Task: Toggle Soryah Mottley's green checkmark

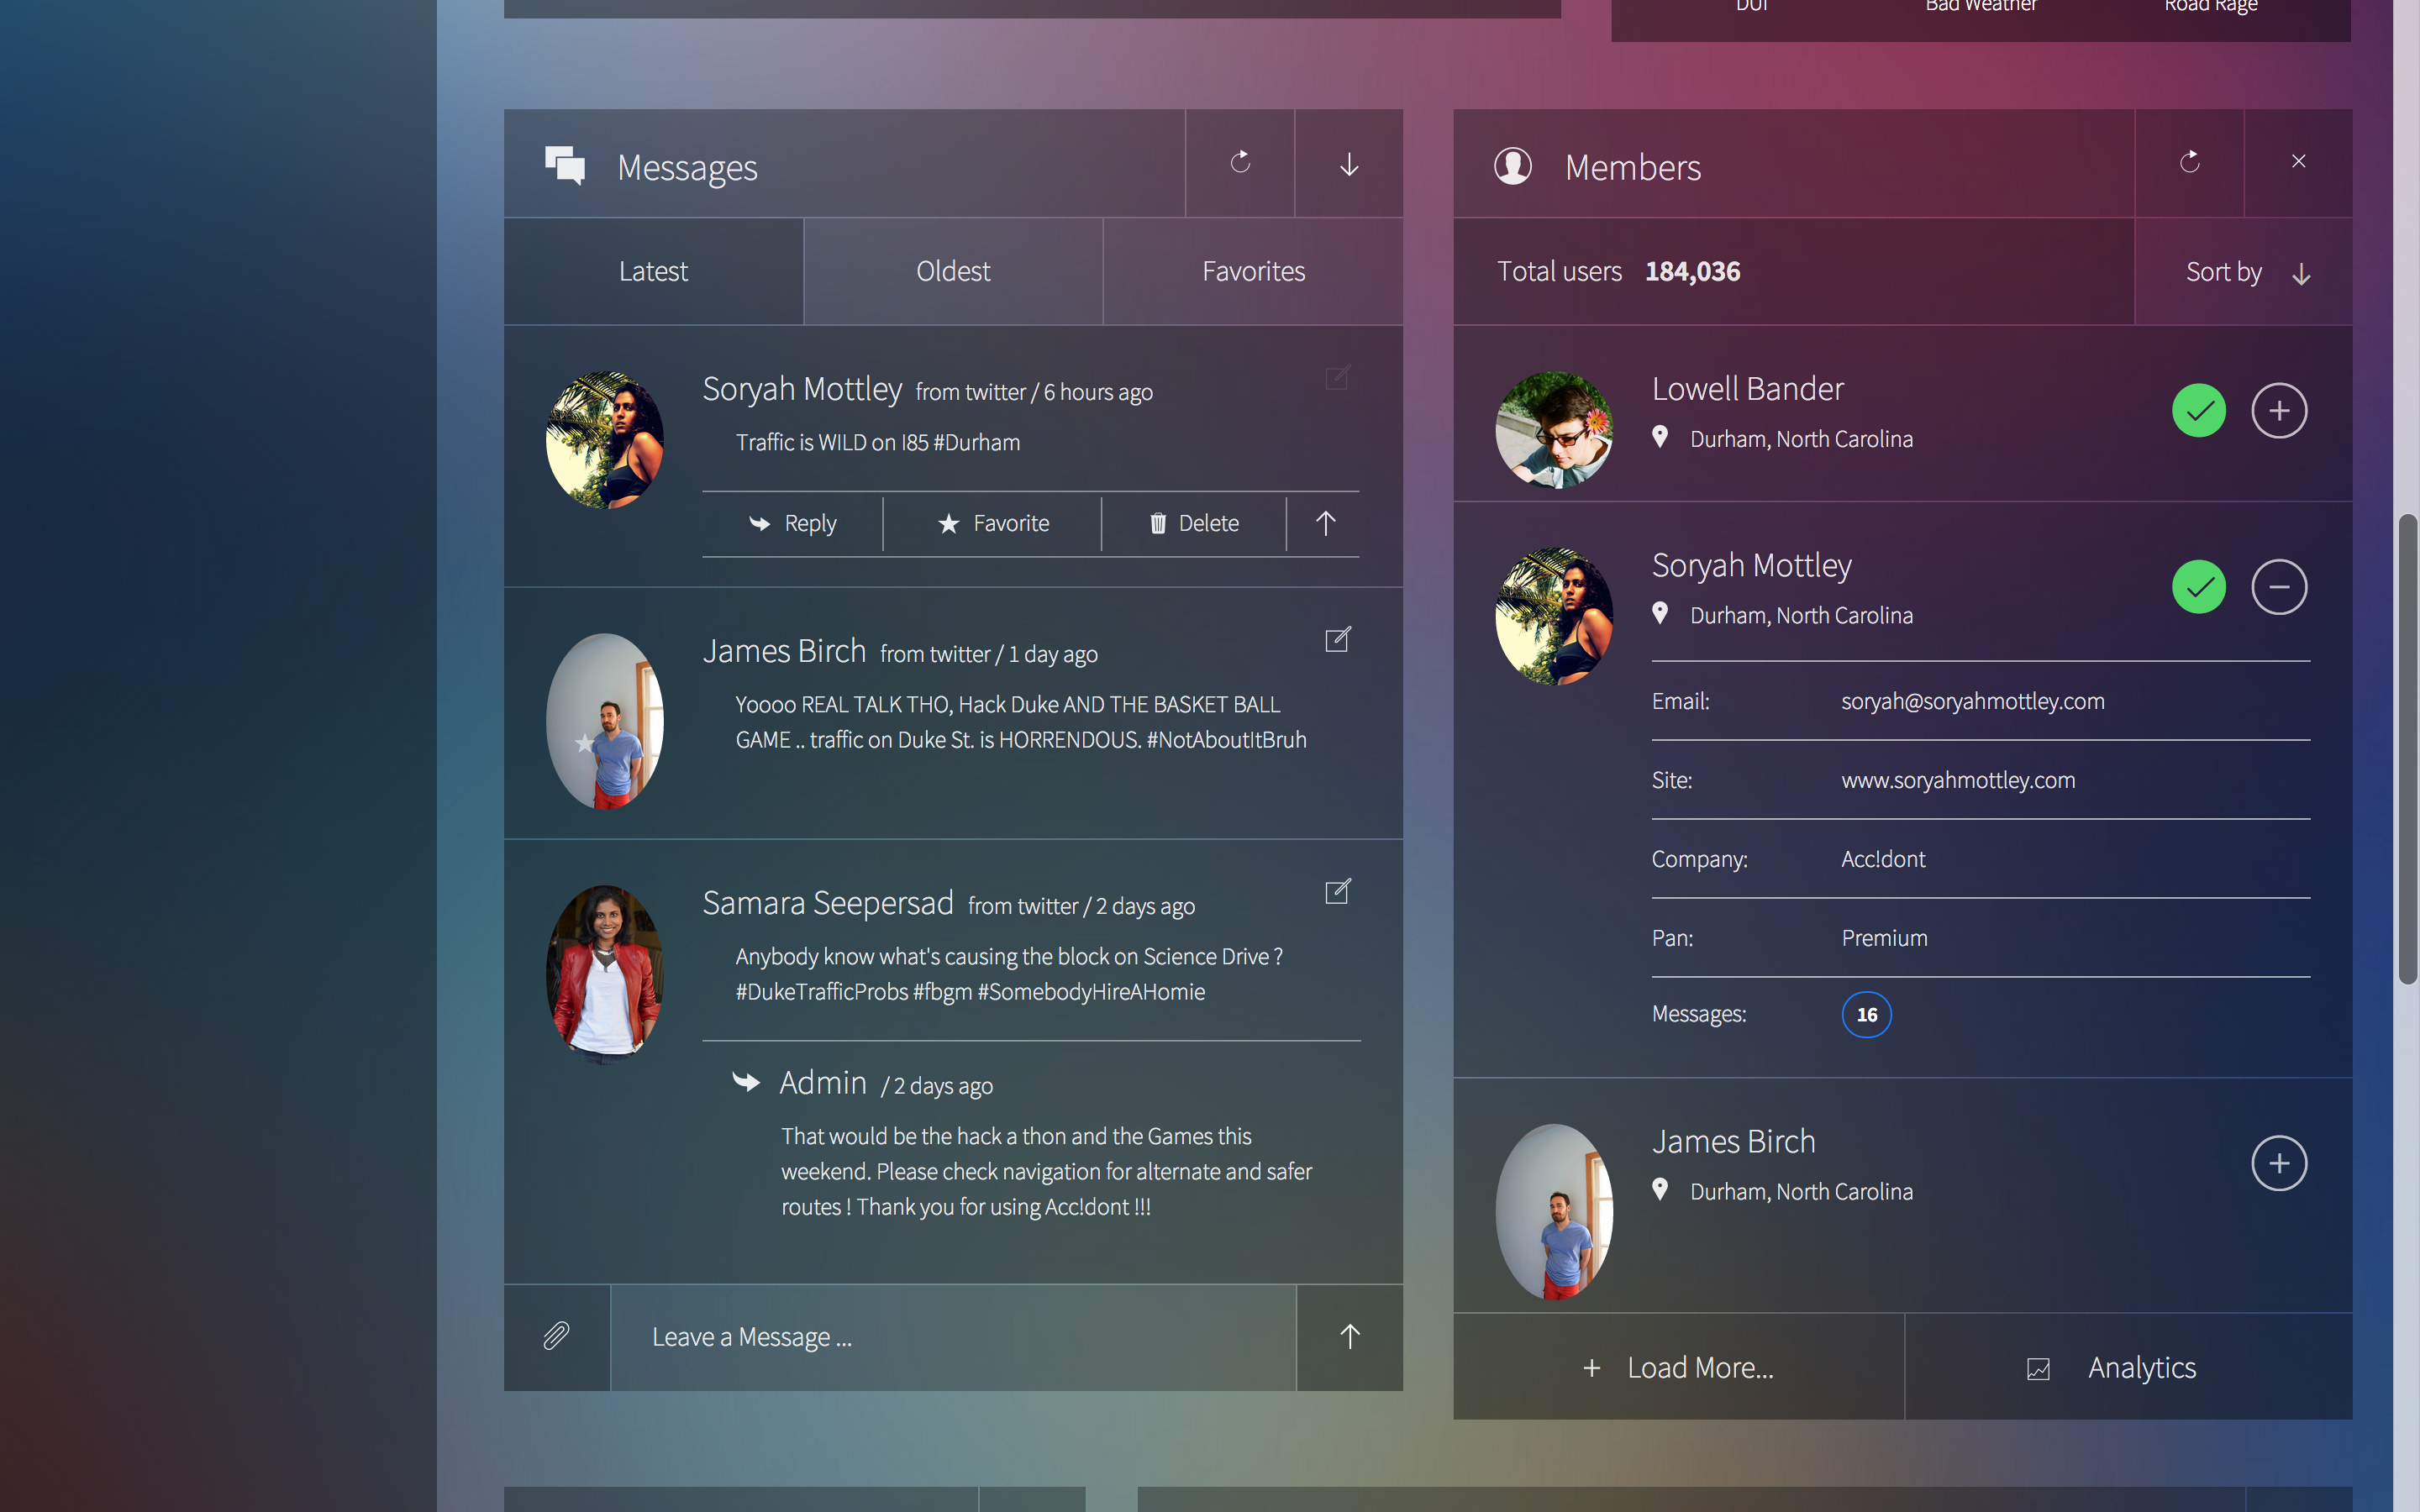Action: click(2198, 587)
